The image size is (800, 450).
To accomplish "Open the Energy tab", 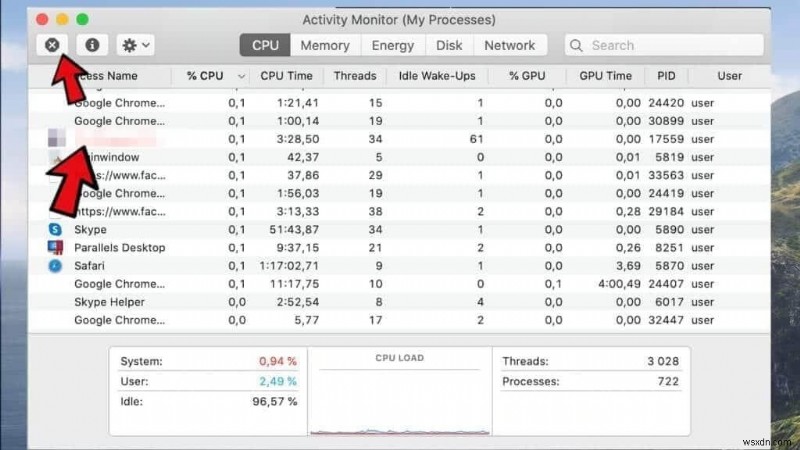I will [x=392, y=45].
